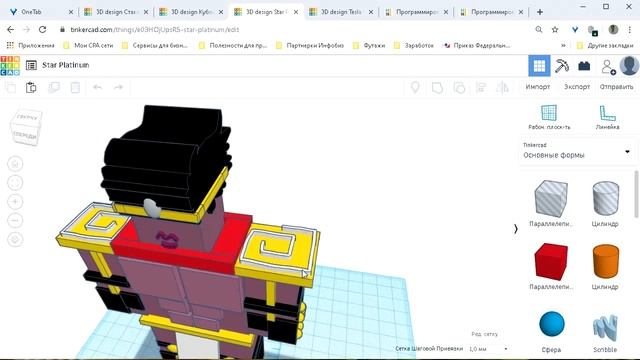This screenshot has height=360, width=640.
Task: Rename the Star Platinum design title
Action: [66, 65]
